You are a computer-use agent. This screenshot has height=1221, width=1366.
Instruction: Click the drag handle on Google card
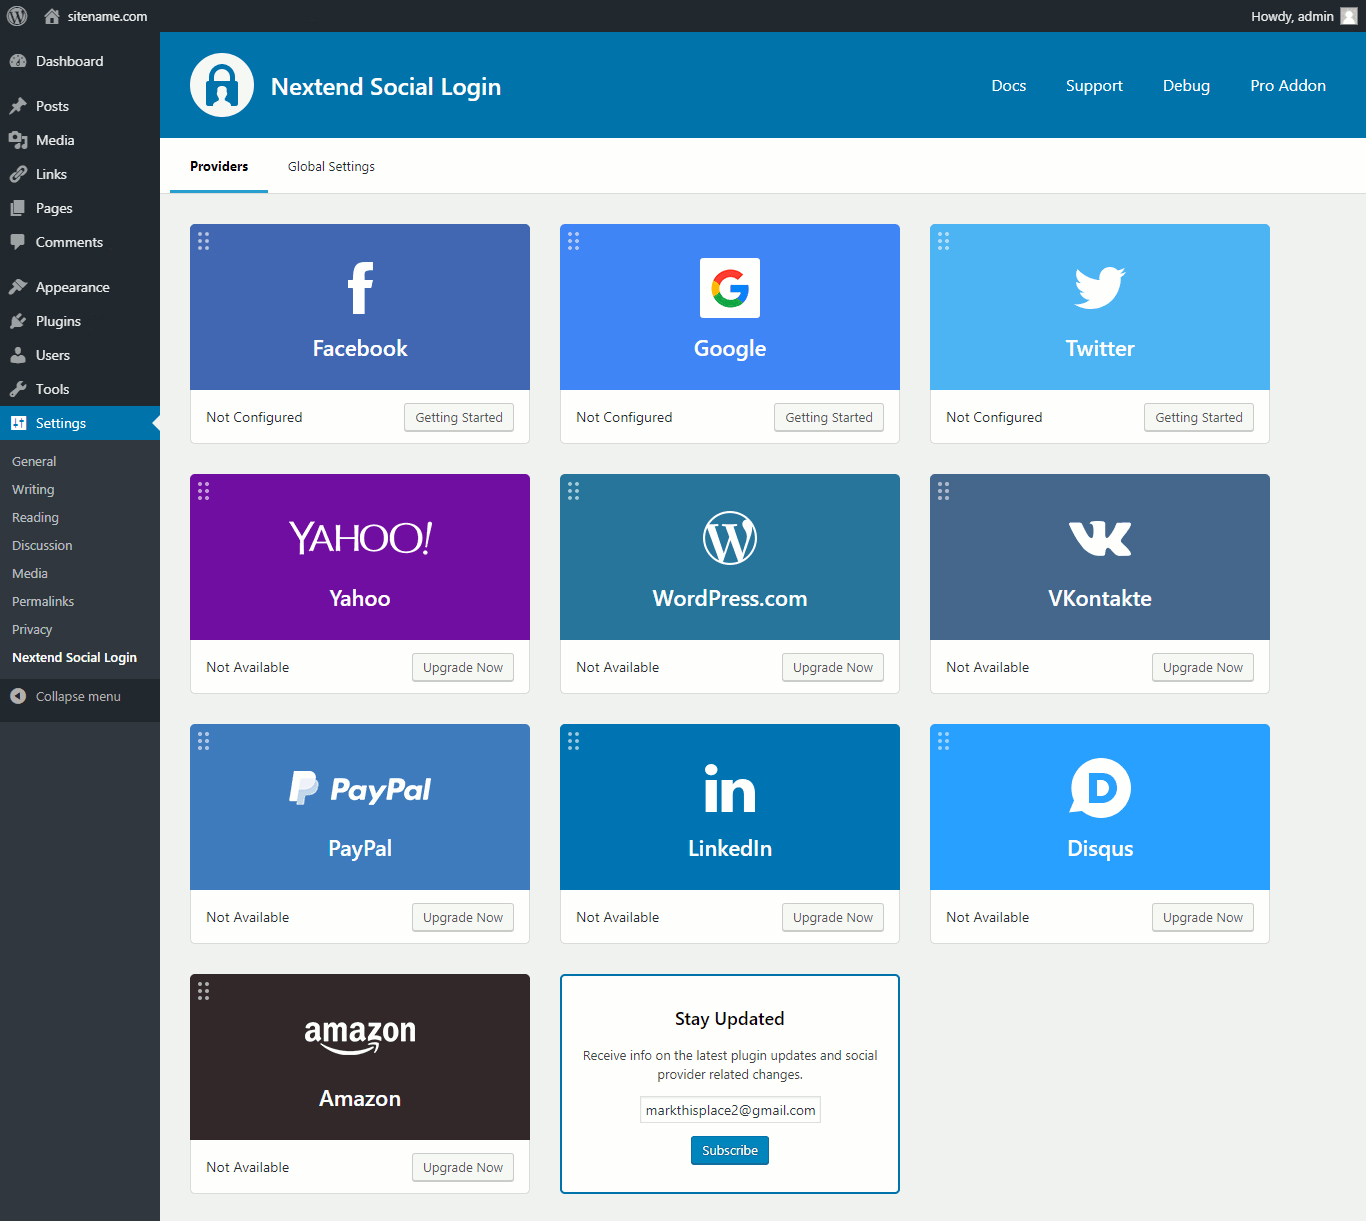tap(574, 241)
